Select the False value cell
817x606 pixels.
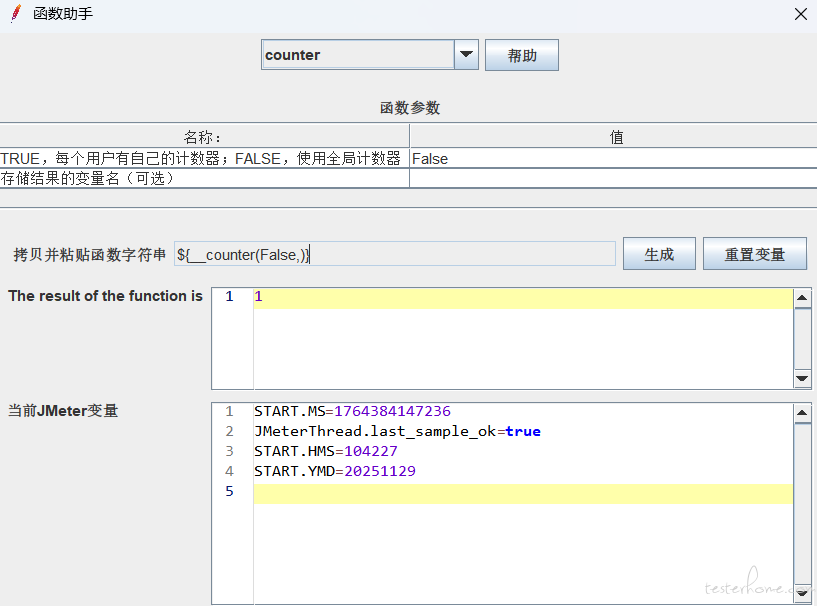coord(612,158)
